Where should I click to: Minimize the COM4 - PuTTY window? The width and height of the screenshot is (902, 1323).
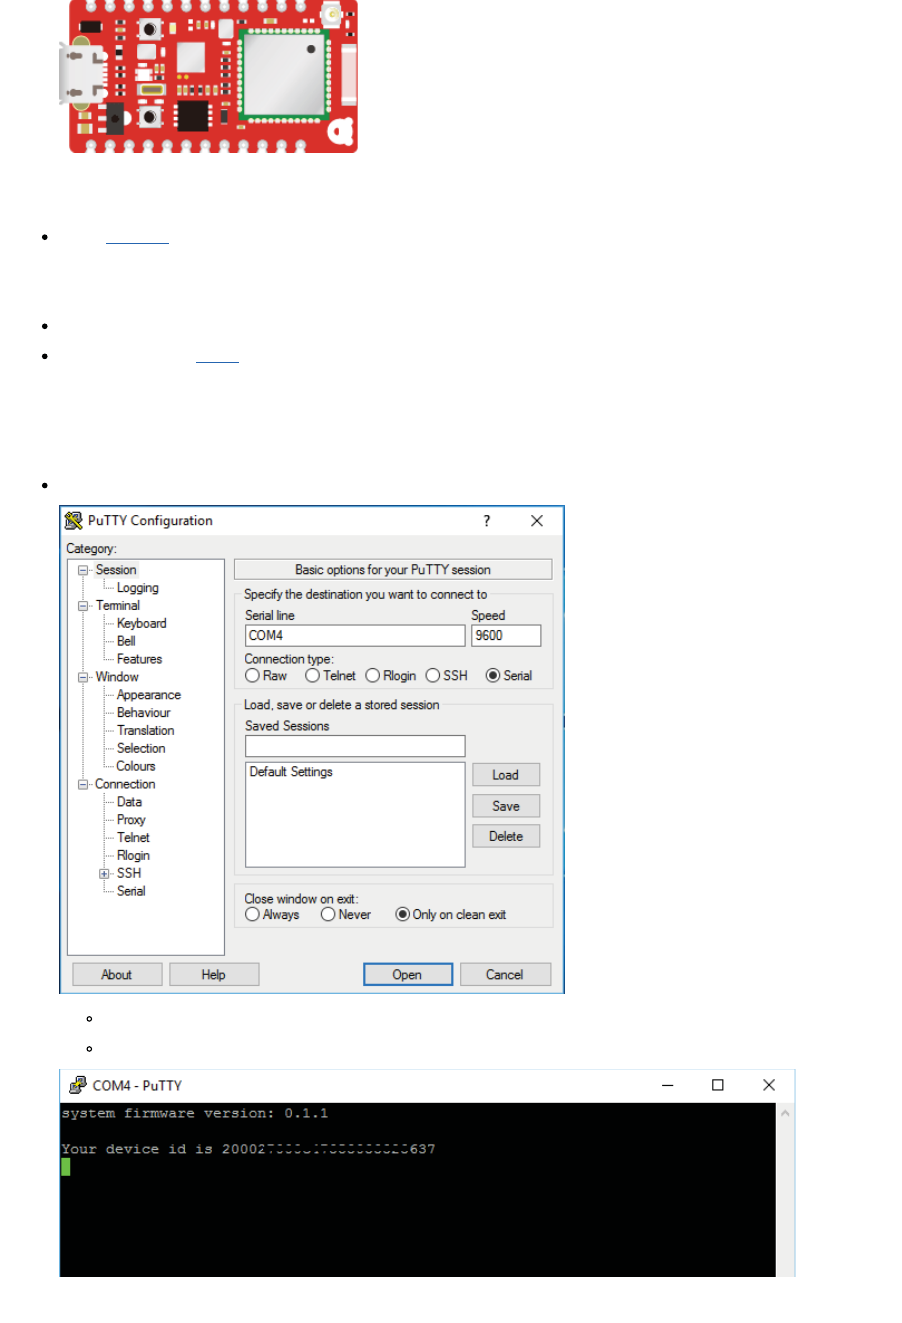[x=668, y=1085]
